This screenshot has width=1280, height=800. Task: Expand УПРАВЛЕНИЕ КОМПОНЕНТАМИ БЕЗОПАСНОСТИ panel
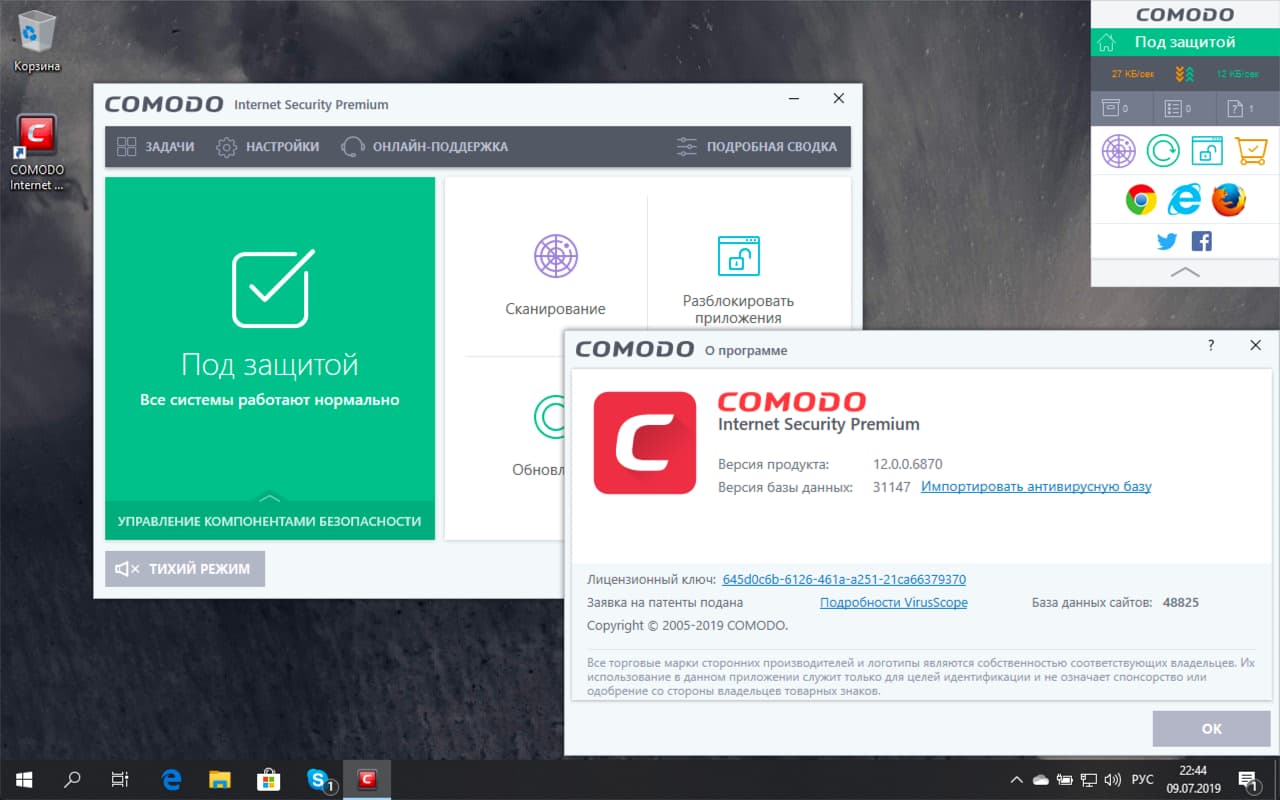pos(270,520)
